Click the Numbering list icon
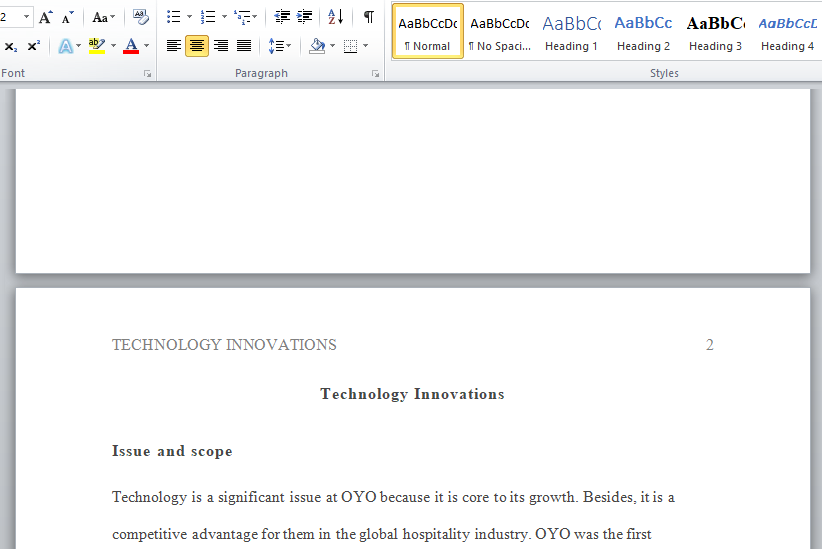This screenshot has height=549, width=822. [208, 17]
